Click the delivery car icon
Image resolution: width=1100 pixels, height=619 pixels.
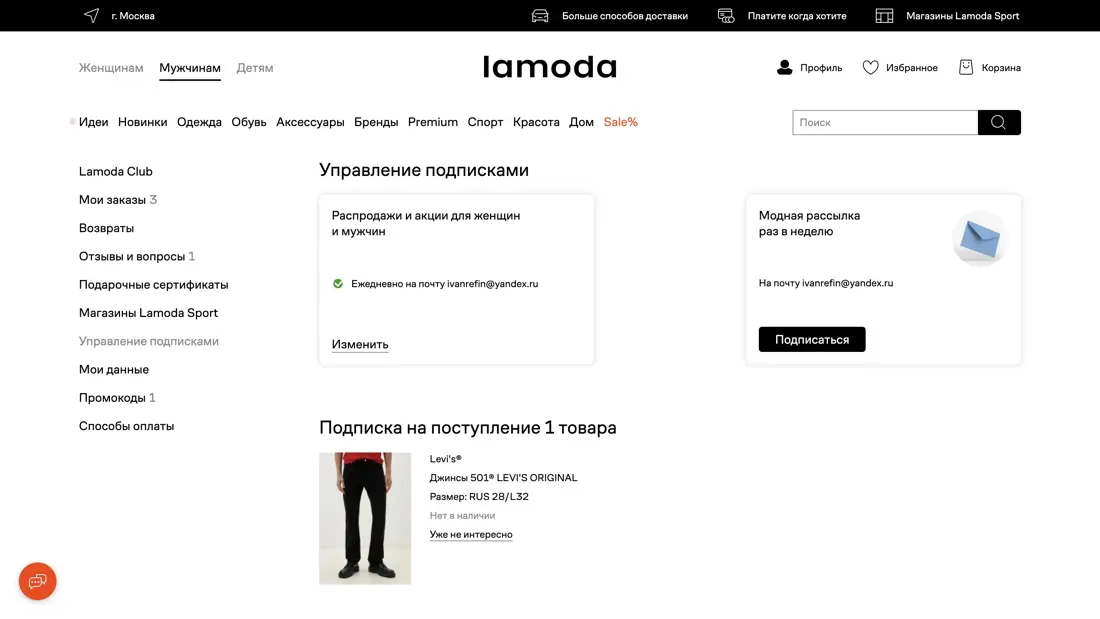tap(540, 15)
